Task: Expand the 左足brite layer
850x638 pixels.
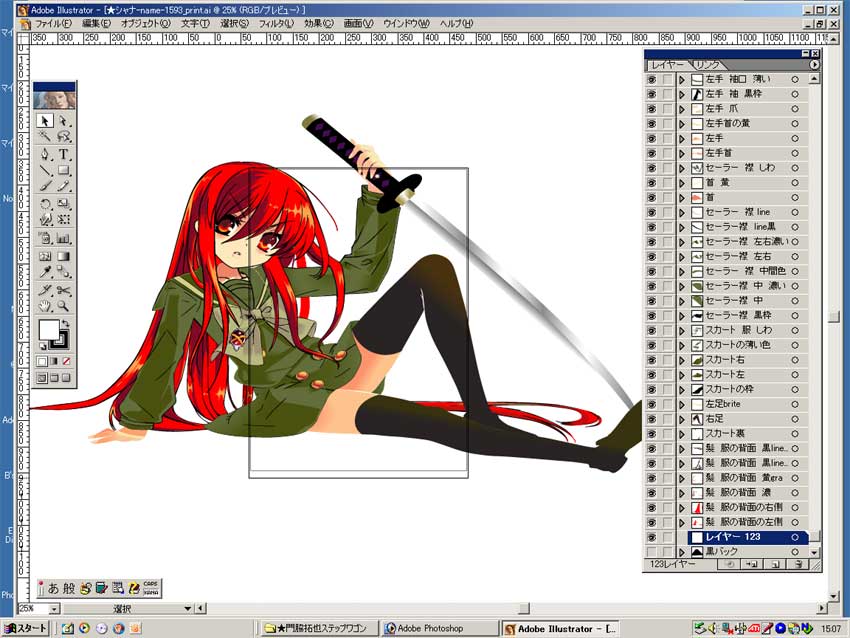Action: click(682, 404)
